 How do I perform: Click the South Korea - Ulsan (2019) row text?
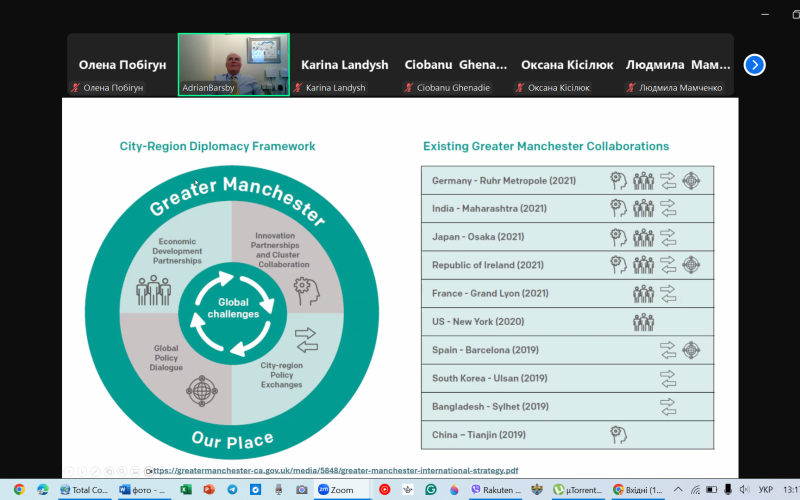click(x=489, y=379)
